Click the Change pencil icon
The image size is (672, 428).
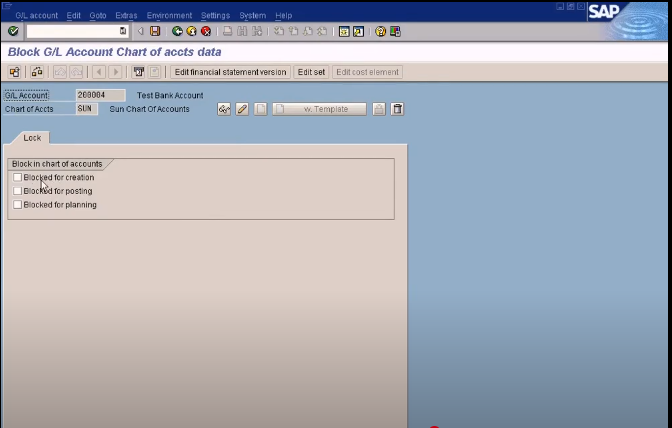(242, 109)
